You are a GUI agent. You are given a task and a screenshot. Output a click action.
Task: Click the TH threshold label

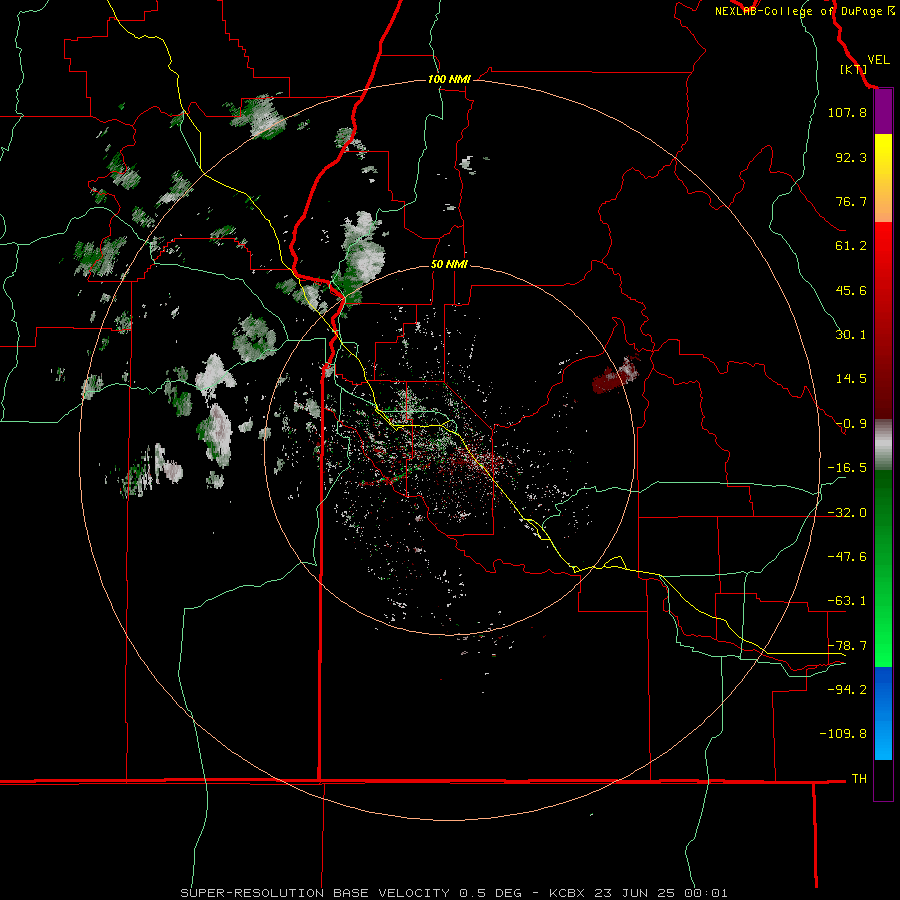click(x=859, y=779)
